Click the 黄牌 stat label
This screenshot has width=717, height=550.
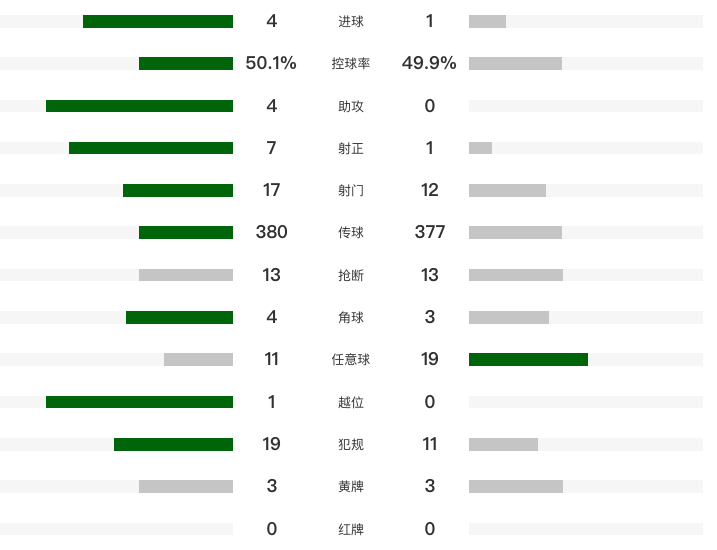coord(351,486)
